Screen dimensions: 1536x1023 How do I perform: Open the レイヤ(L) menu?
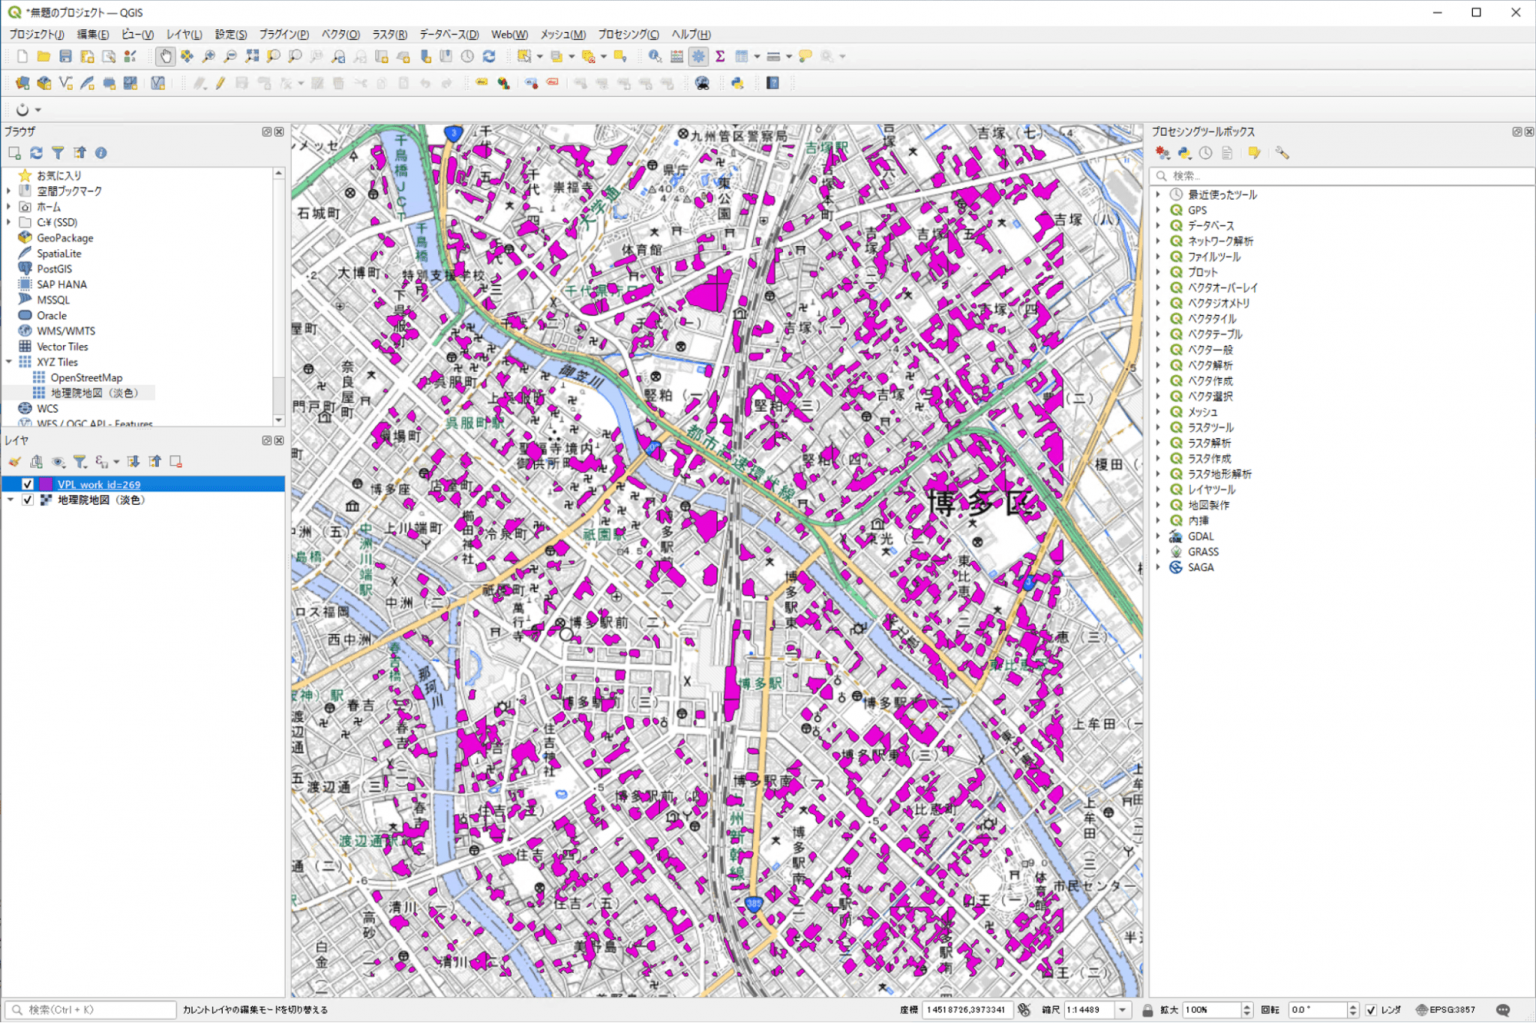[x=184, y=34]
